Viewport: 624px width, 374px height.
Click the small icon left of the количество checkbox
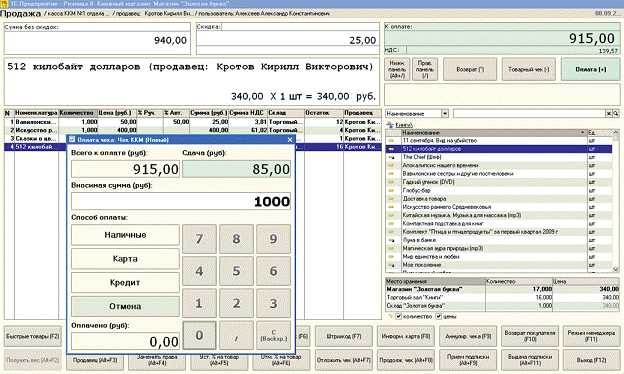tap(390, 317)
